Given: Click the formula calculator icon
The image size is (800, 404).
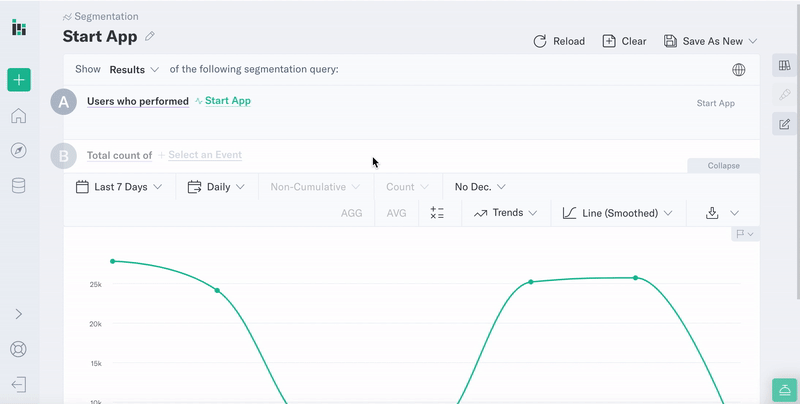Looking at the screenshot, I should (437, 213).
